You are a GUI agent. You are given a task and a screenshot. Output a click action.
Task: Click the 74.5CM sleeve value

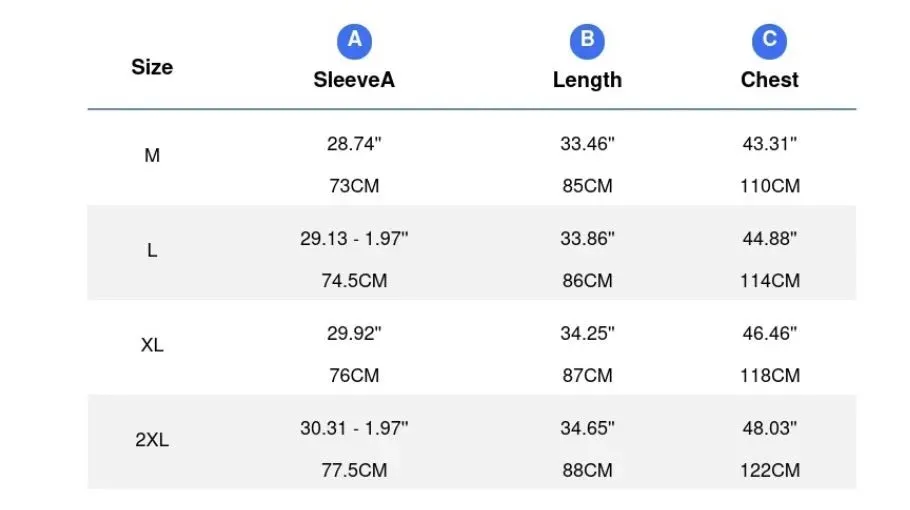354,280
